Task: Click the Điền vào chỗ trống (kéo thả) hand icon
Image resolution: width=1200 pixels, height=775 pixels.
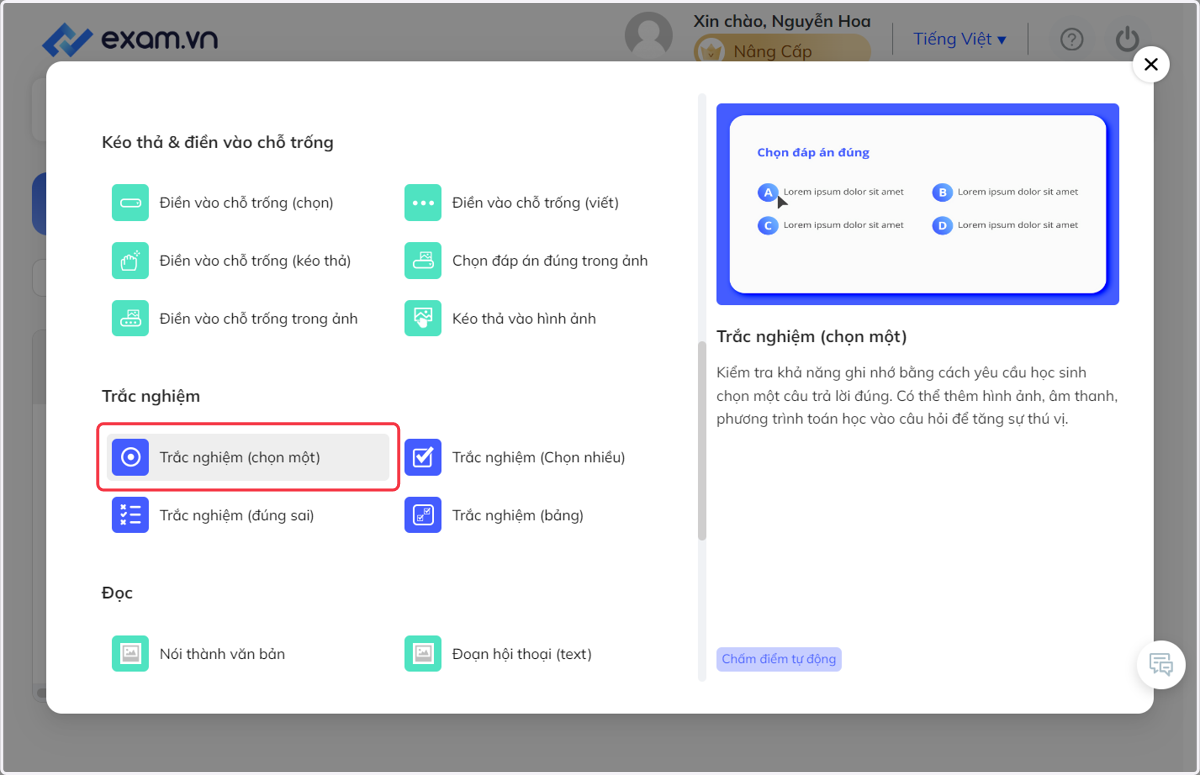Action: click(x=130, y=261)
